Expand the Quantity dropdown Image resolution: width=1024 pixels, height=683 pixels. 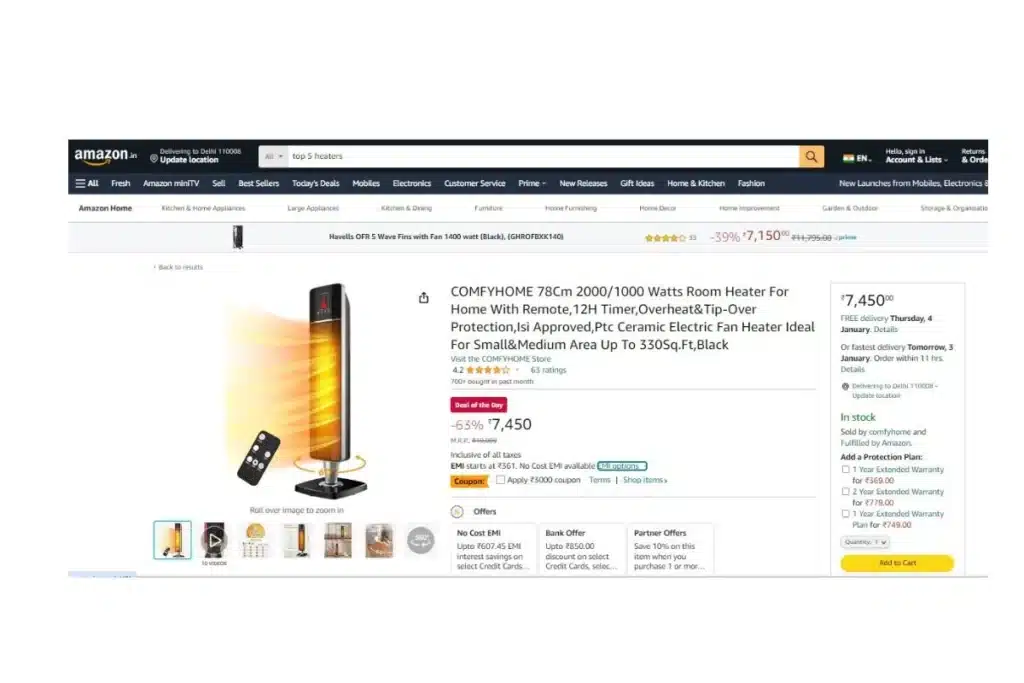coord(865,542)
